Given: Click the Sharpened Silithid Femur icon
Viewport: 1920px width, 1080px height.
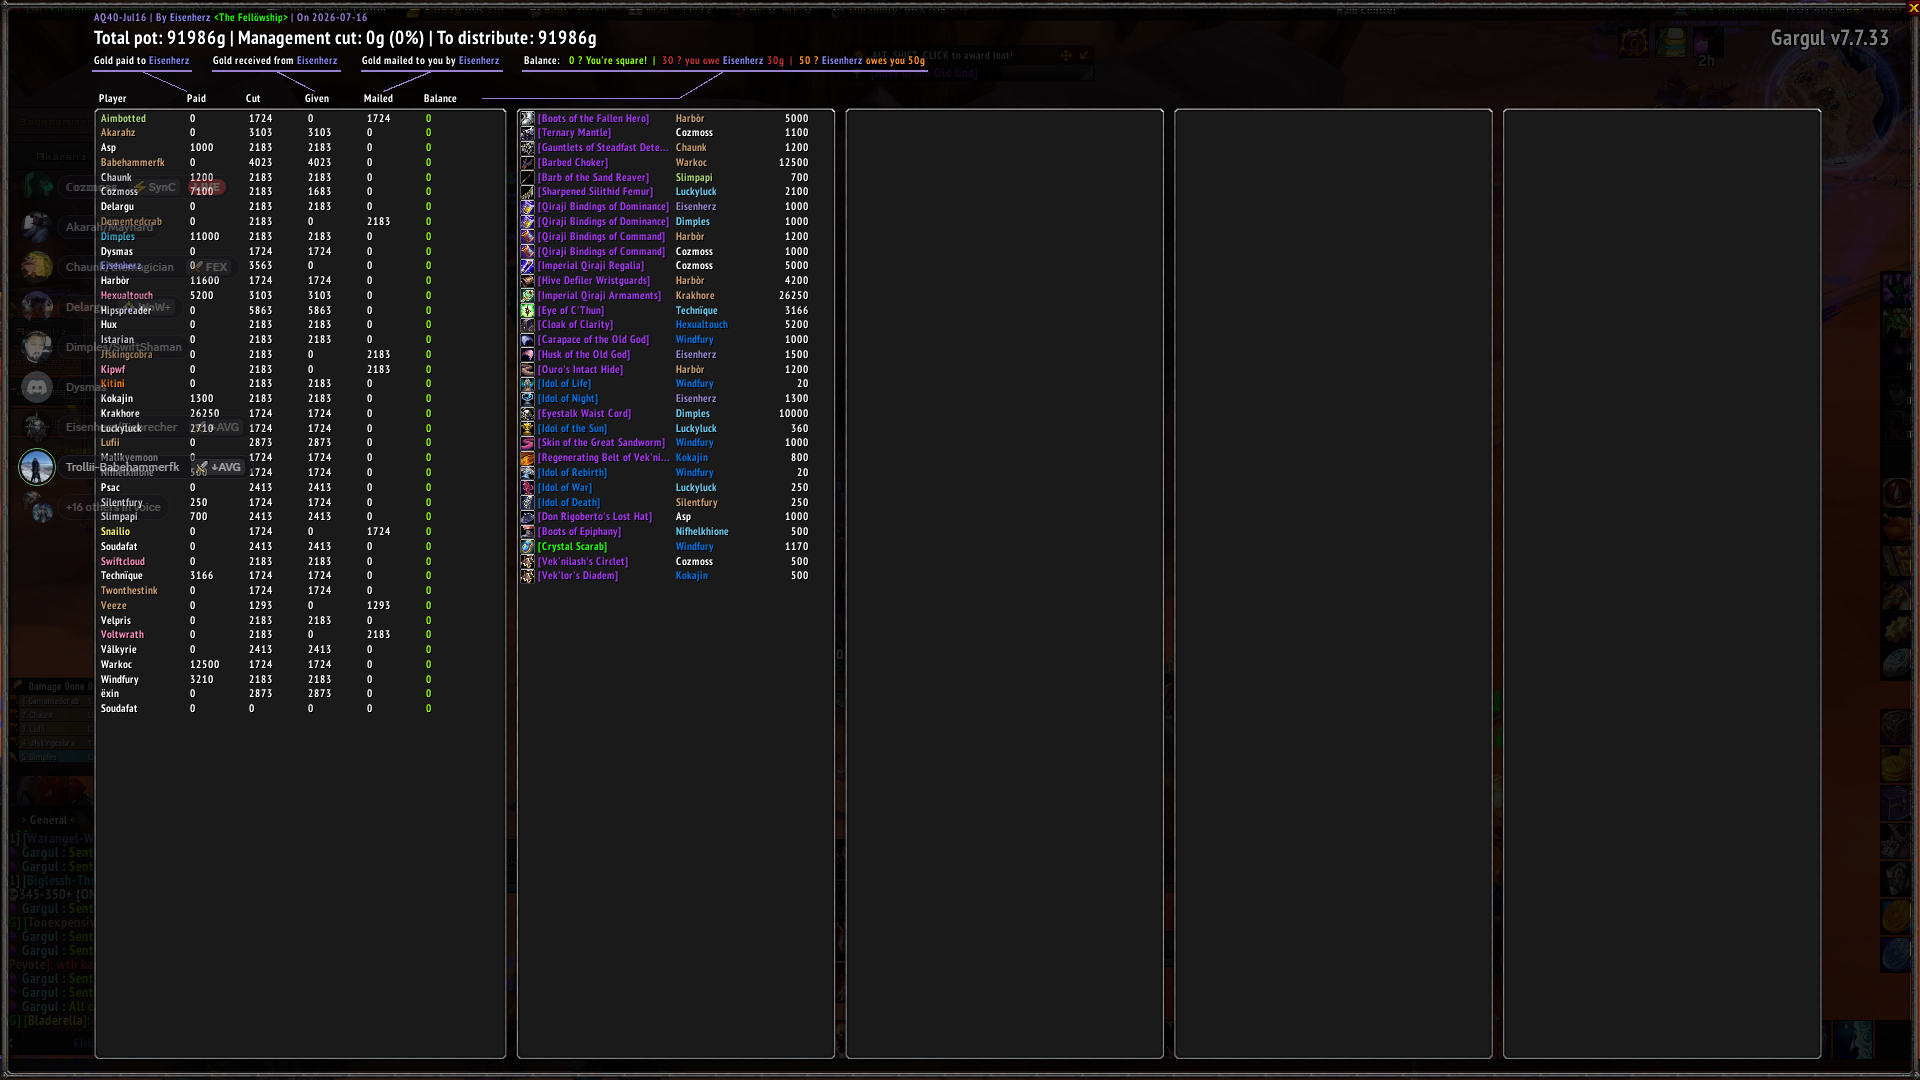Looking at the screenshot, I should [527, 192].
